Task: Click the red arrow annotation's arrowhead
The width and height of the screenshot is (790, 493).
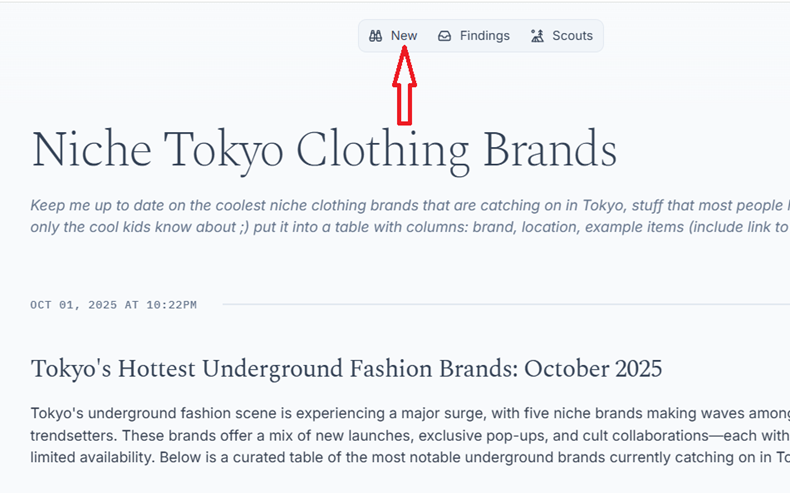Action: point(403,68)
